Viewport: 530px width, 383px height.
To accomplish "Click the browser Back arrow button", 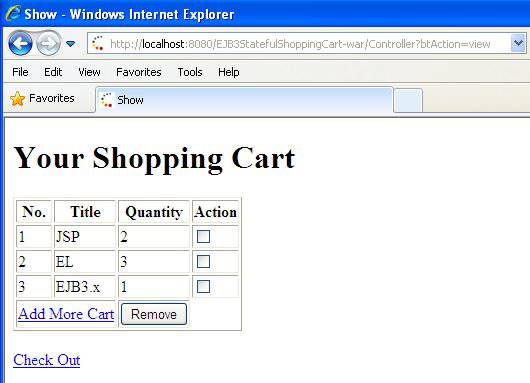I will tap(20, 43).
